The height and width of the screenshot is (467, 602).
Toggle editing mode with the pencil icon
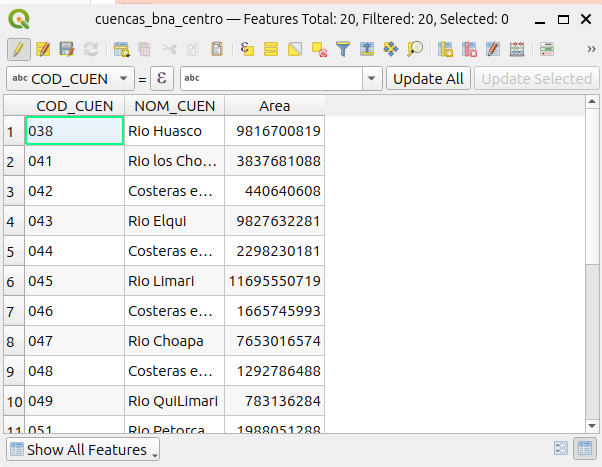click(18, 48)
